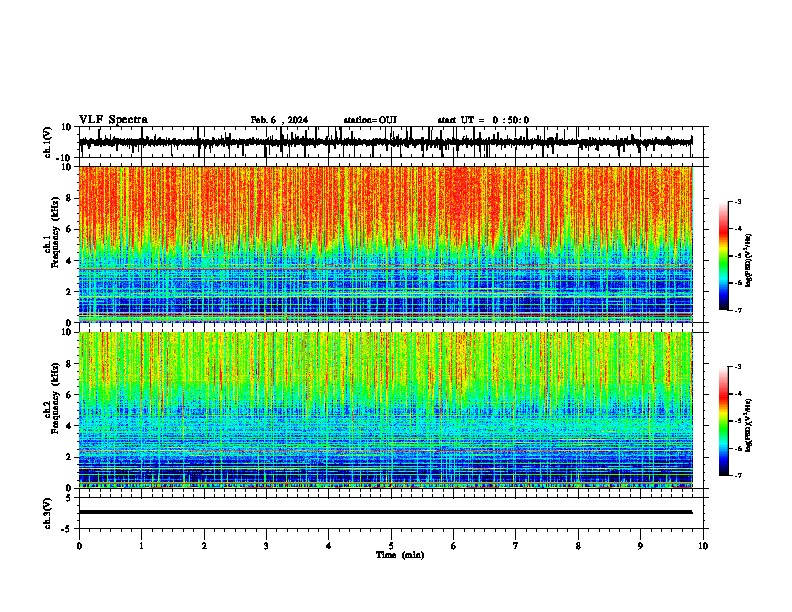Select the 'ch.3(V)' axis label

pyautogui.click(x=47, y=513)
